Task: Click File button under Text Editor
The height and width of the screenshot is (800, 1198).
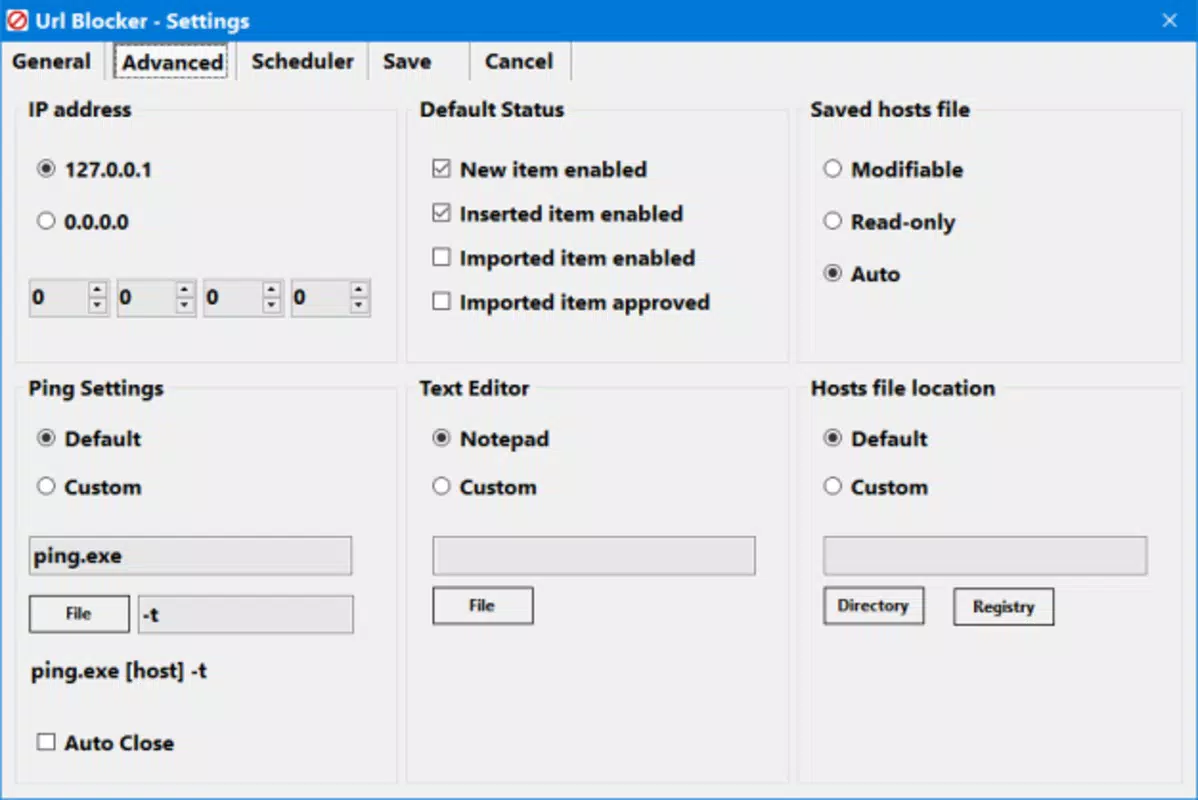Action: [x=482, y=605]
